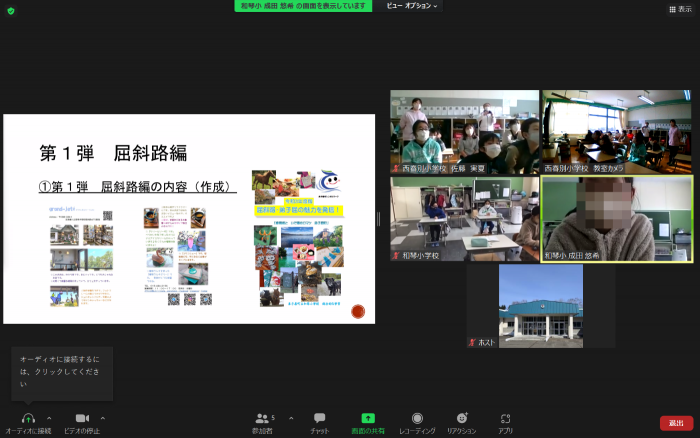
Task: Click the green encryption shield icon
Action: click(x=11, y=10)
